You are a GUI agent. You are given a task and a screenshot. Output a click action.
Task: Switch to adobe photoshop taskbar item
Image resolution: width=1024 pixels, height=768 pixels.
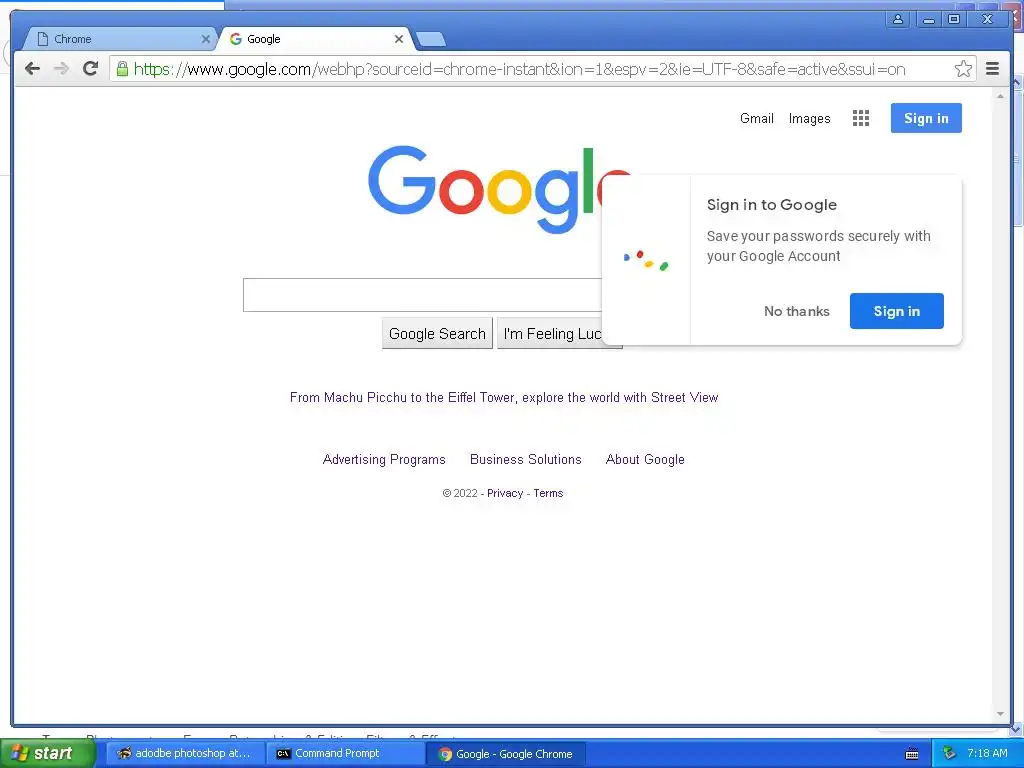(184, 754)
